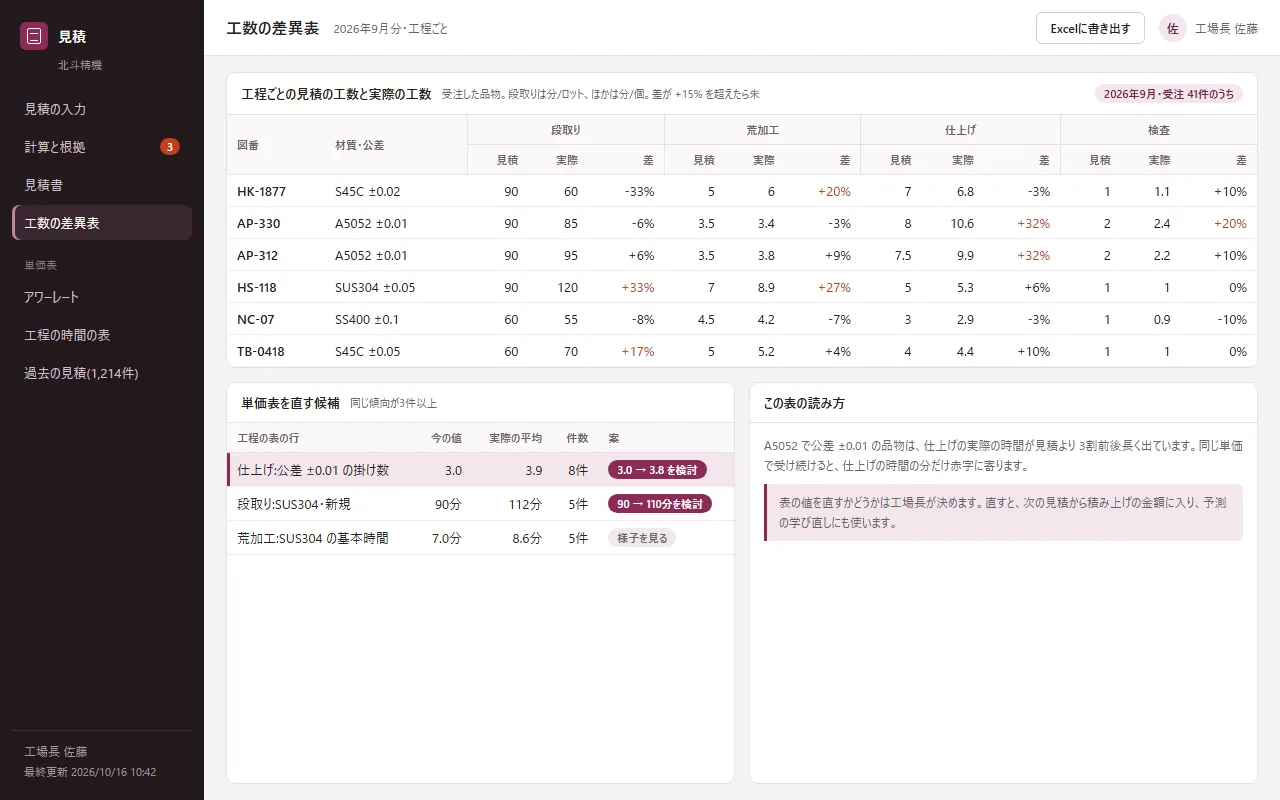Click the 3.0 → 3.8 を検討 button
Screen dimensions: 1280x800
(657, 470)
